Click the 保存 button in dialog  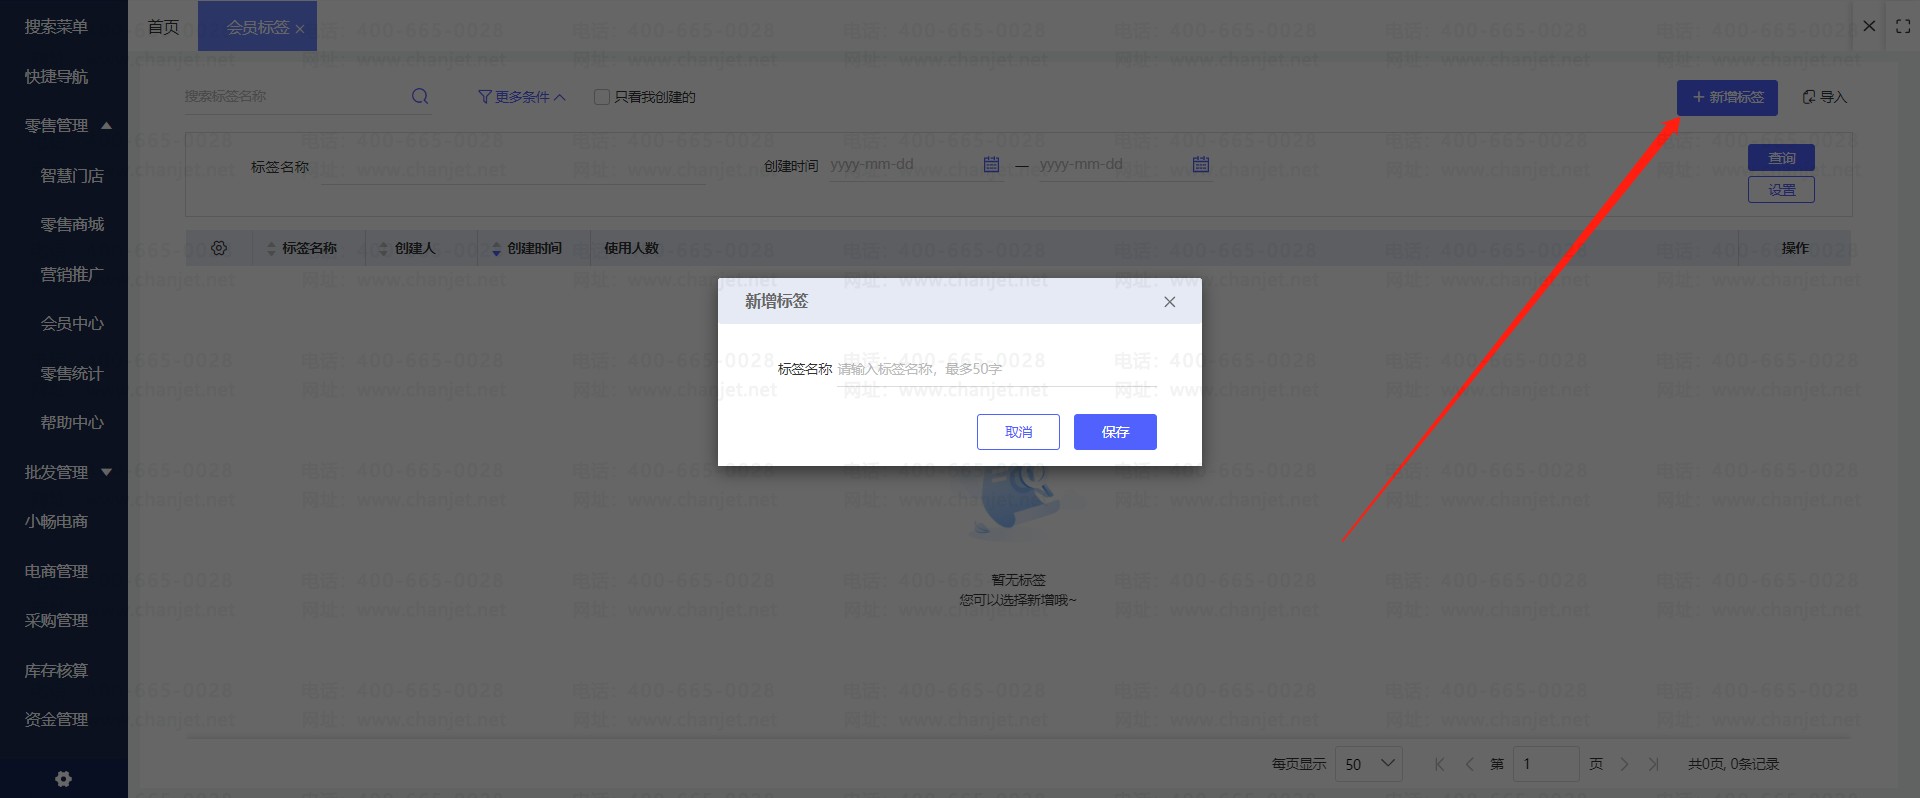click(x=1115, y=432)
